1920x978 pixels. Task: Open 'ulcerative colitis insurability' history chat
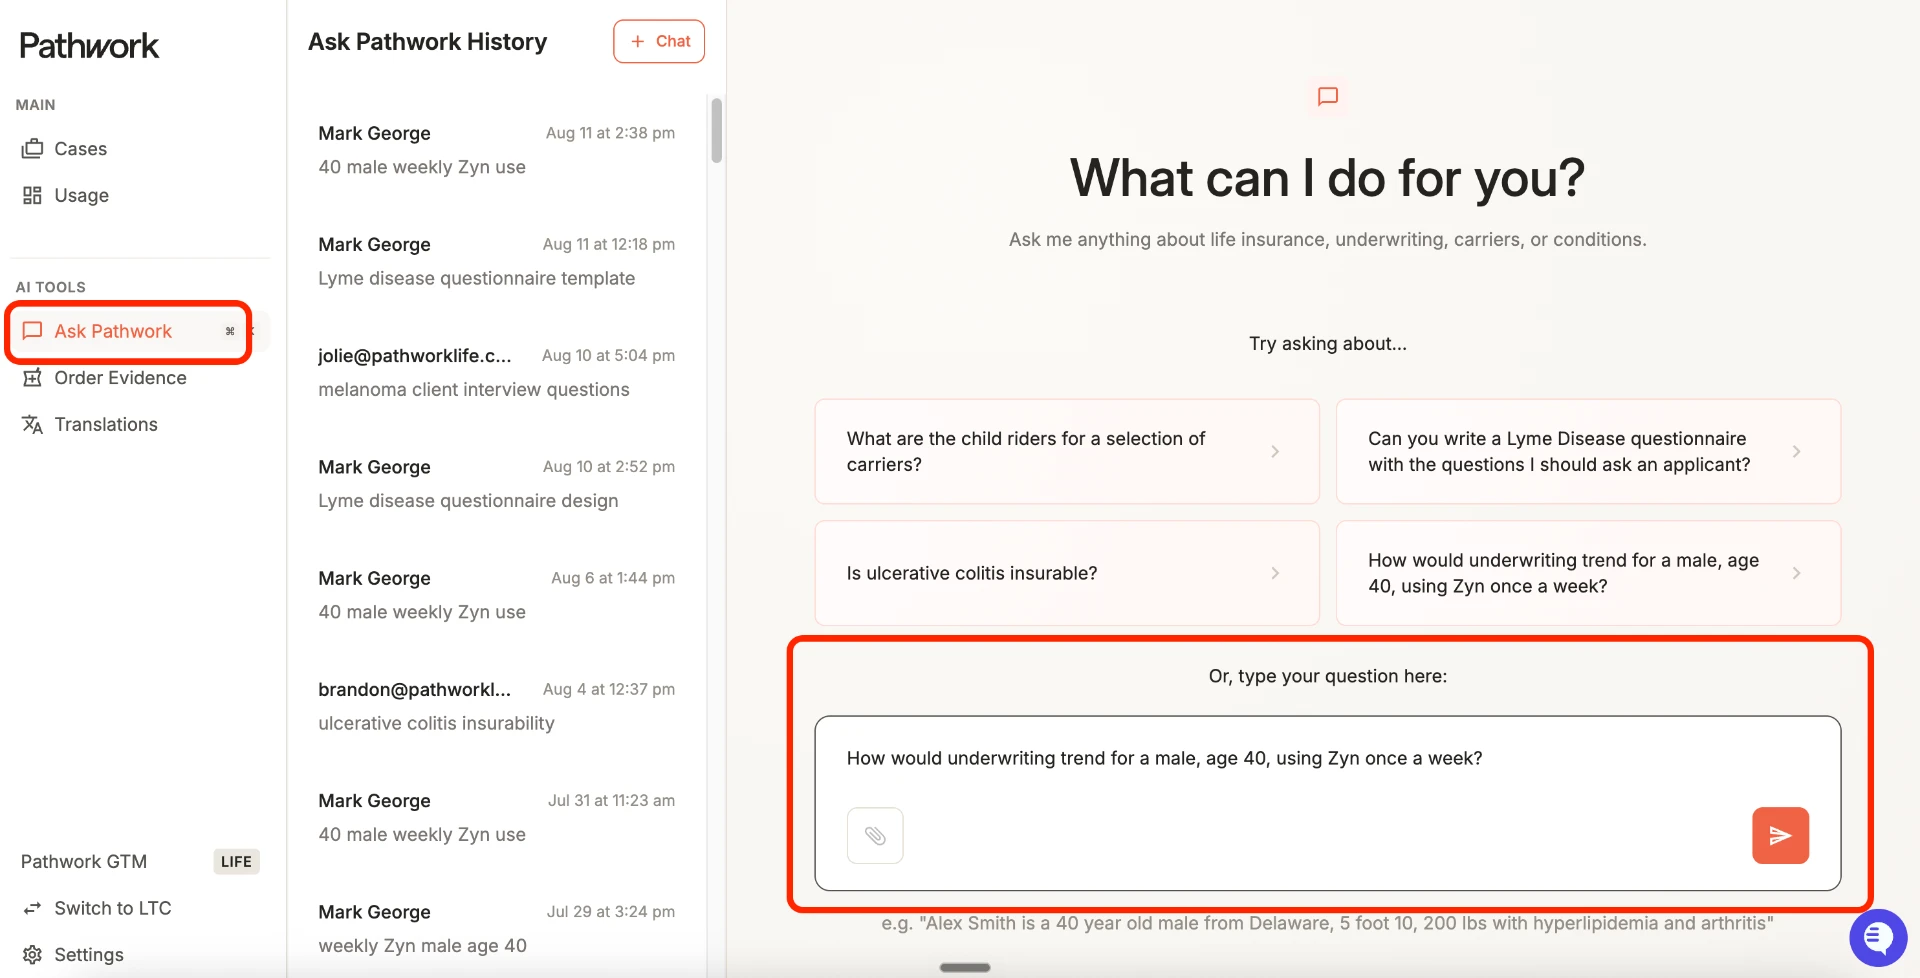pyautogui.click(x=496, y=706)
